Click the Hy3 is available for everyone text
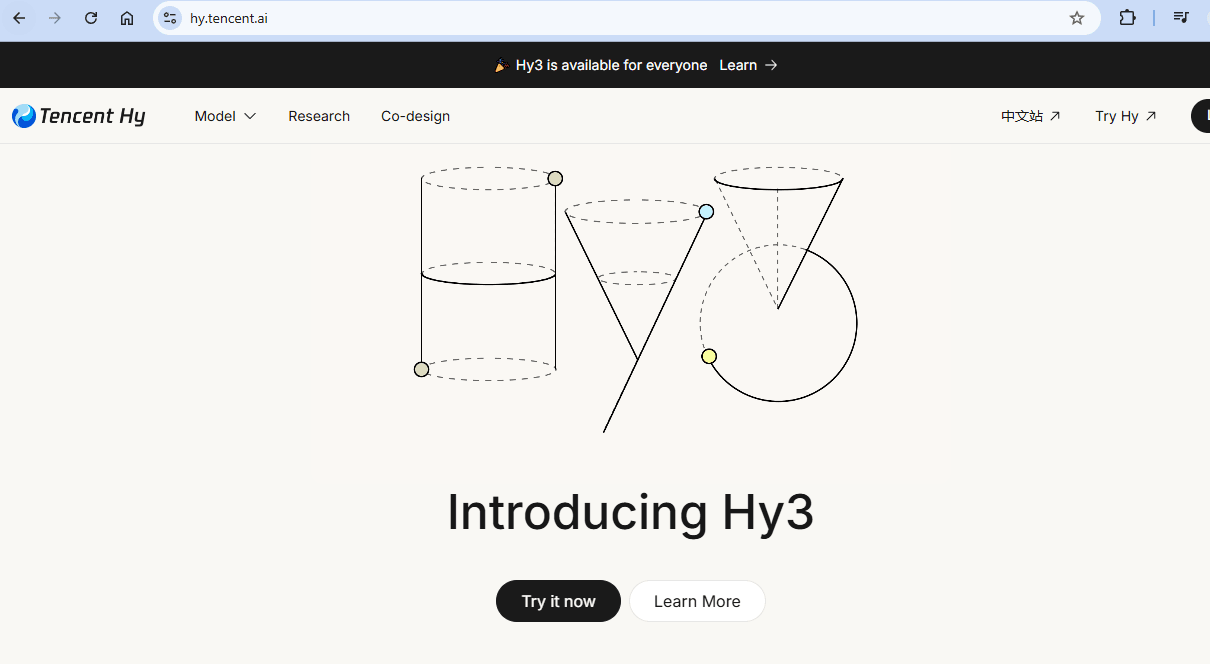1210x664 pixels. 611,65
